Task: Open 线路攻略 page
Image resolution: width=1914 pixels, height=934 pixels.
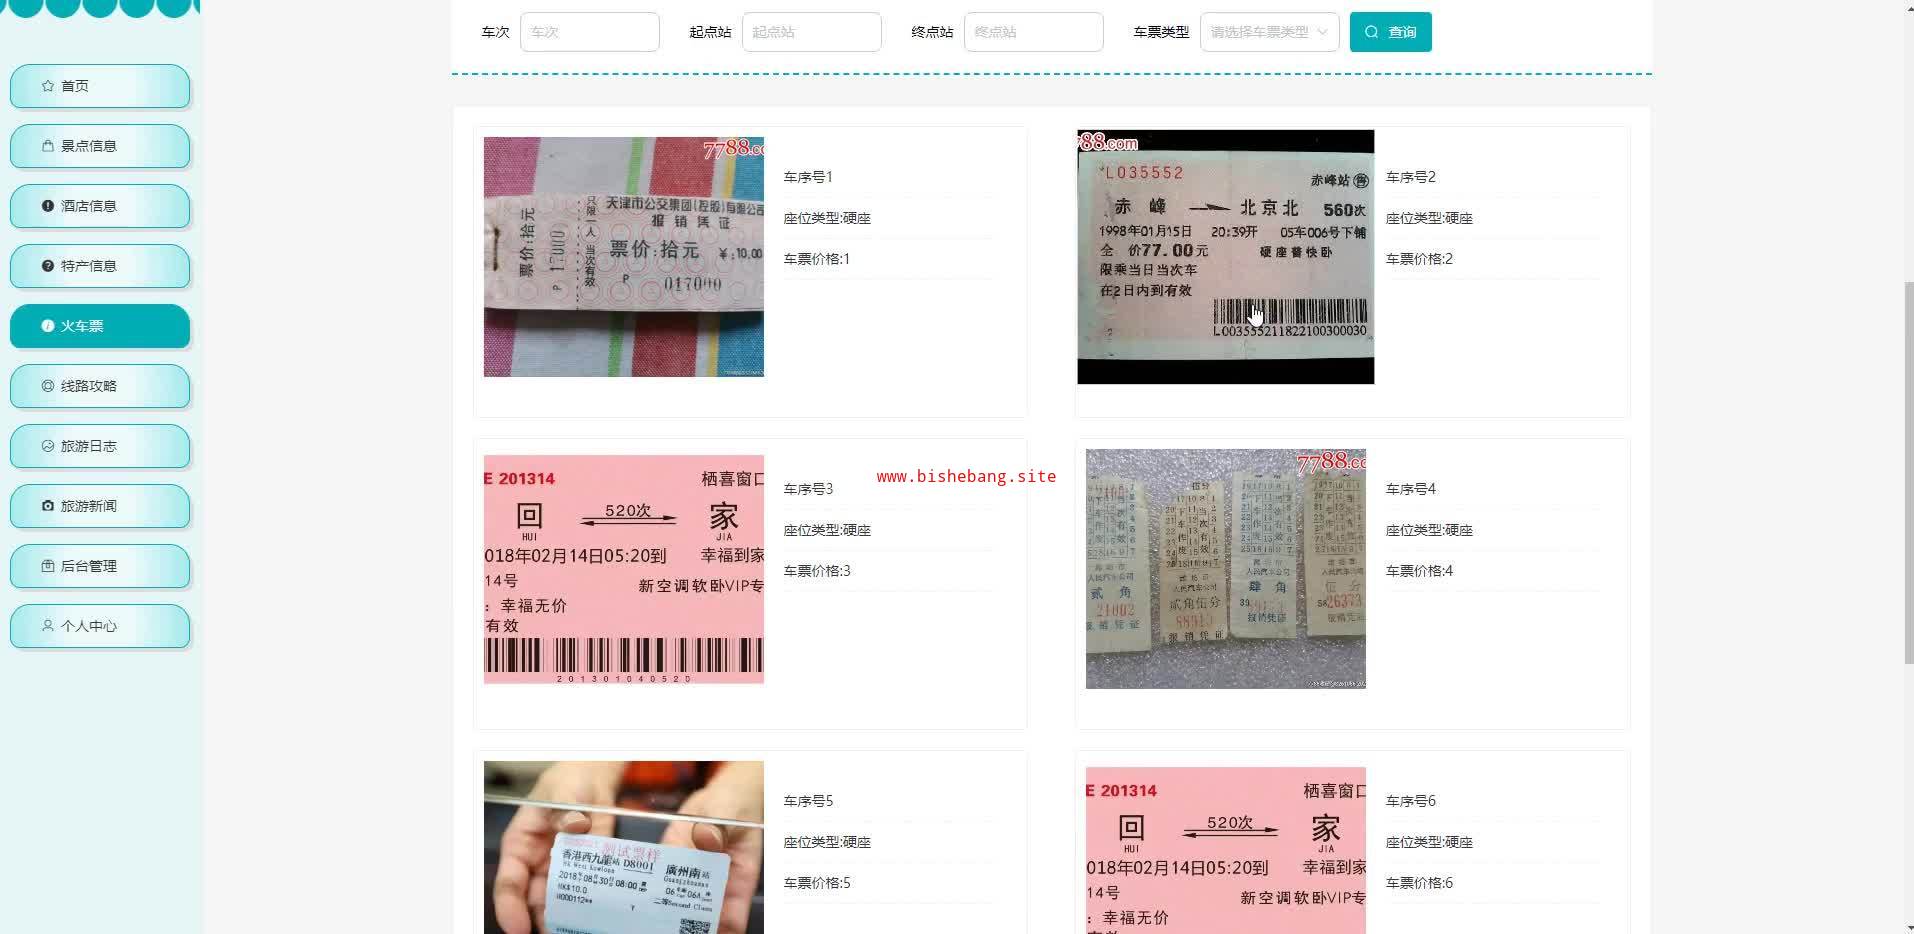Action: coord(100,386)
